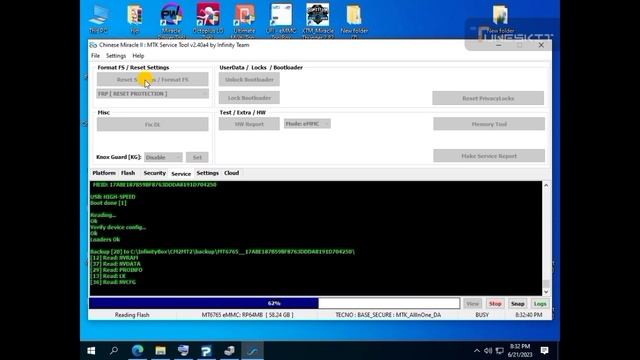Launch UFI eMMC ToolBox desktop shortcut
Viewport: 640px width, 360px height.
click(281, 20)
